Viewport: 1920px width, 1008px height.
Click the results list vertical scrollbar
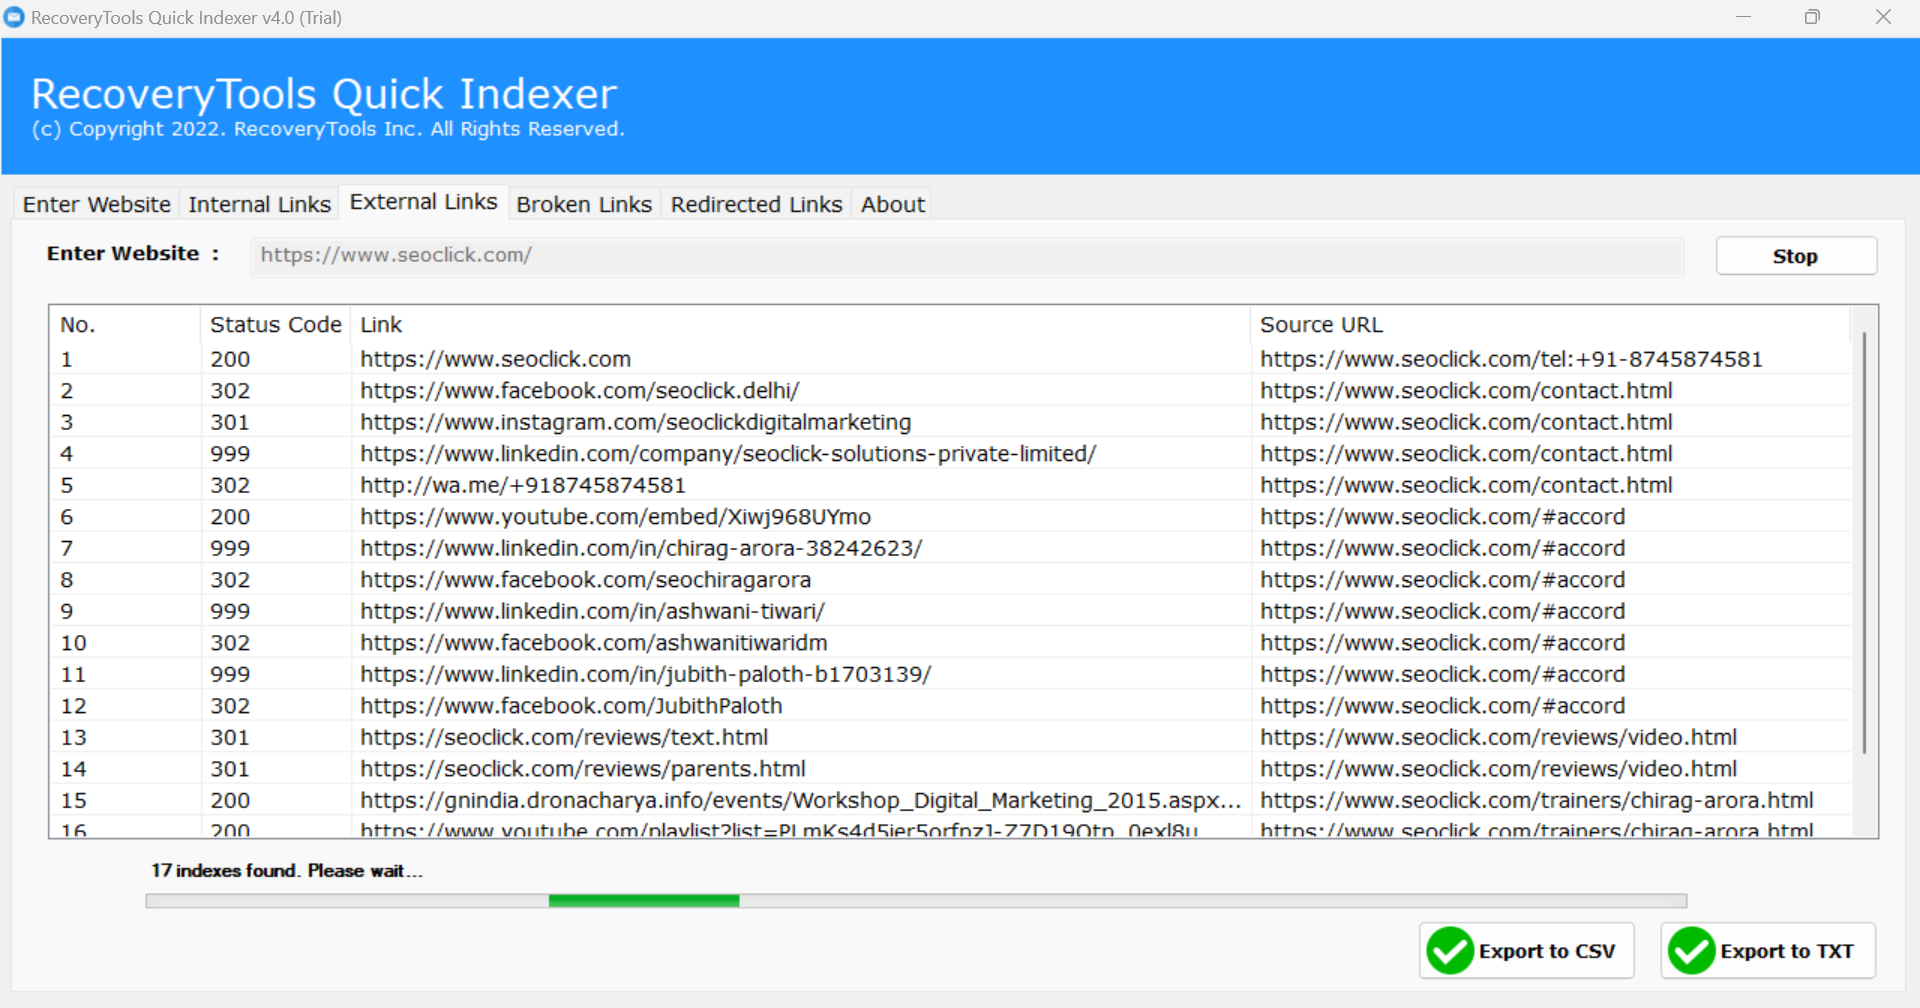[x=1864, y=545]
